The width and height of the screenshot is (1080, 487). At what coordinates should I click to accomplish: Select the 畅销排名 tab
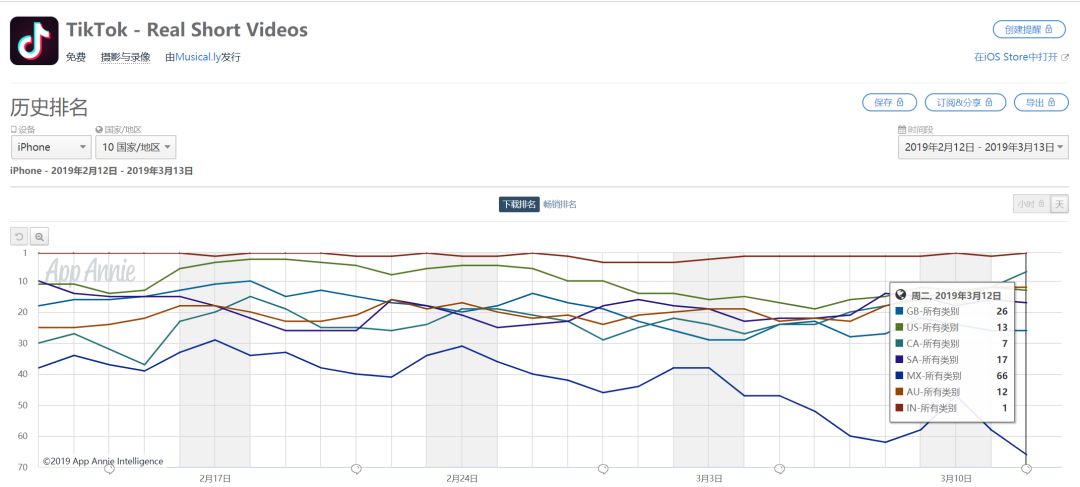(x=560, y=205)
